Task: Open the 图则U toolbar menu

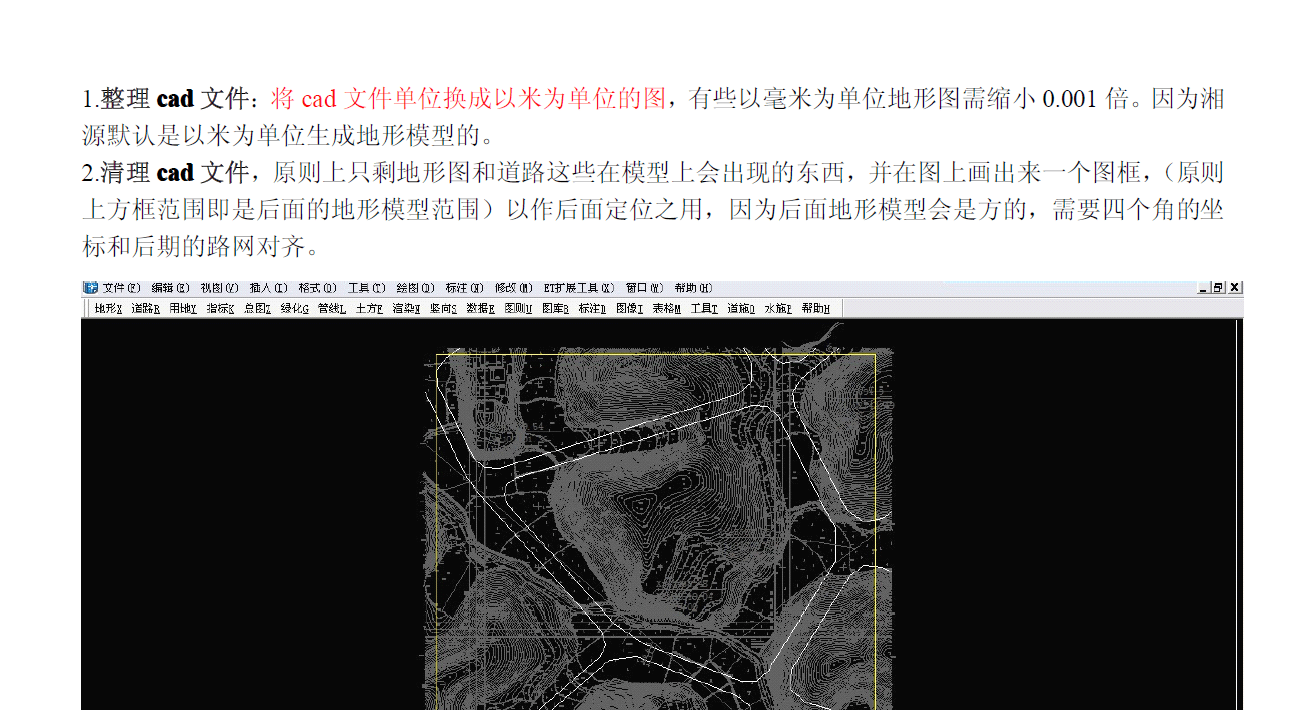Action: pyautogui.click(x=518, y=309)
